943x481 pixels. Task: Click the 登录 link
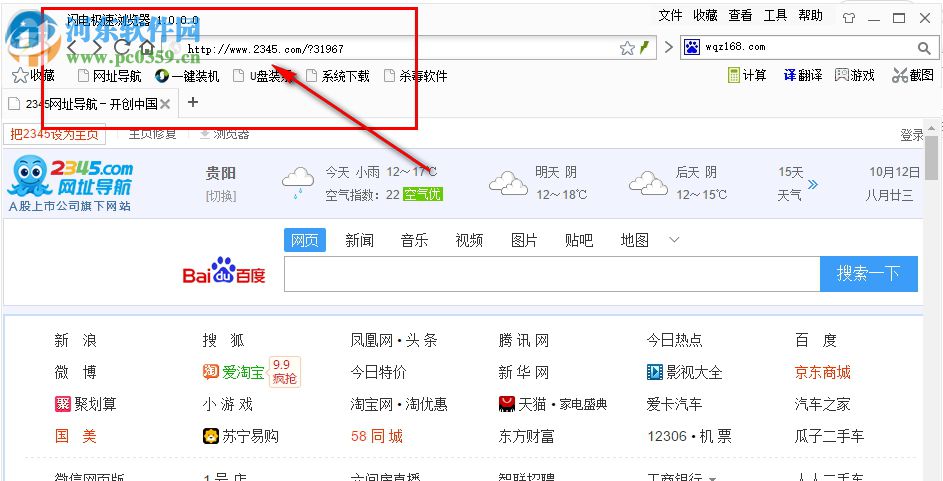tap(912, 135)
